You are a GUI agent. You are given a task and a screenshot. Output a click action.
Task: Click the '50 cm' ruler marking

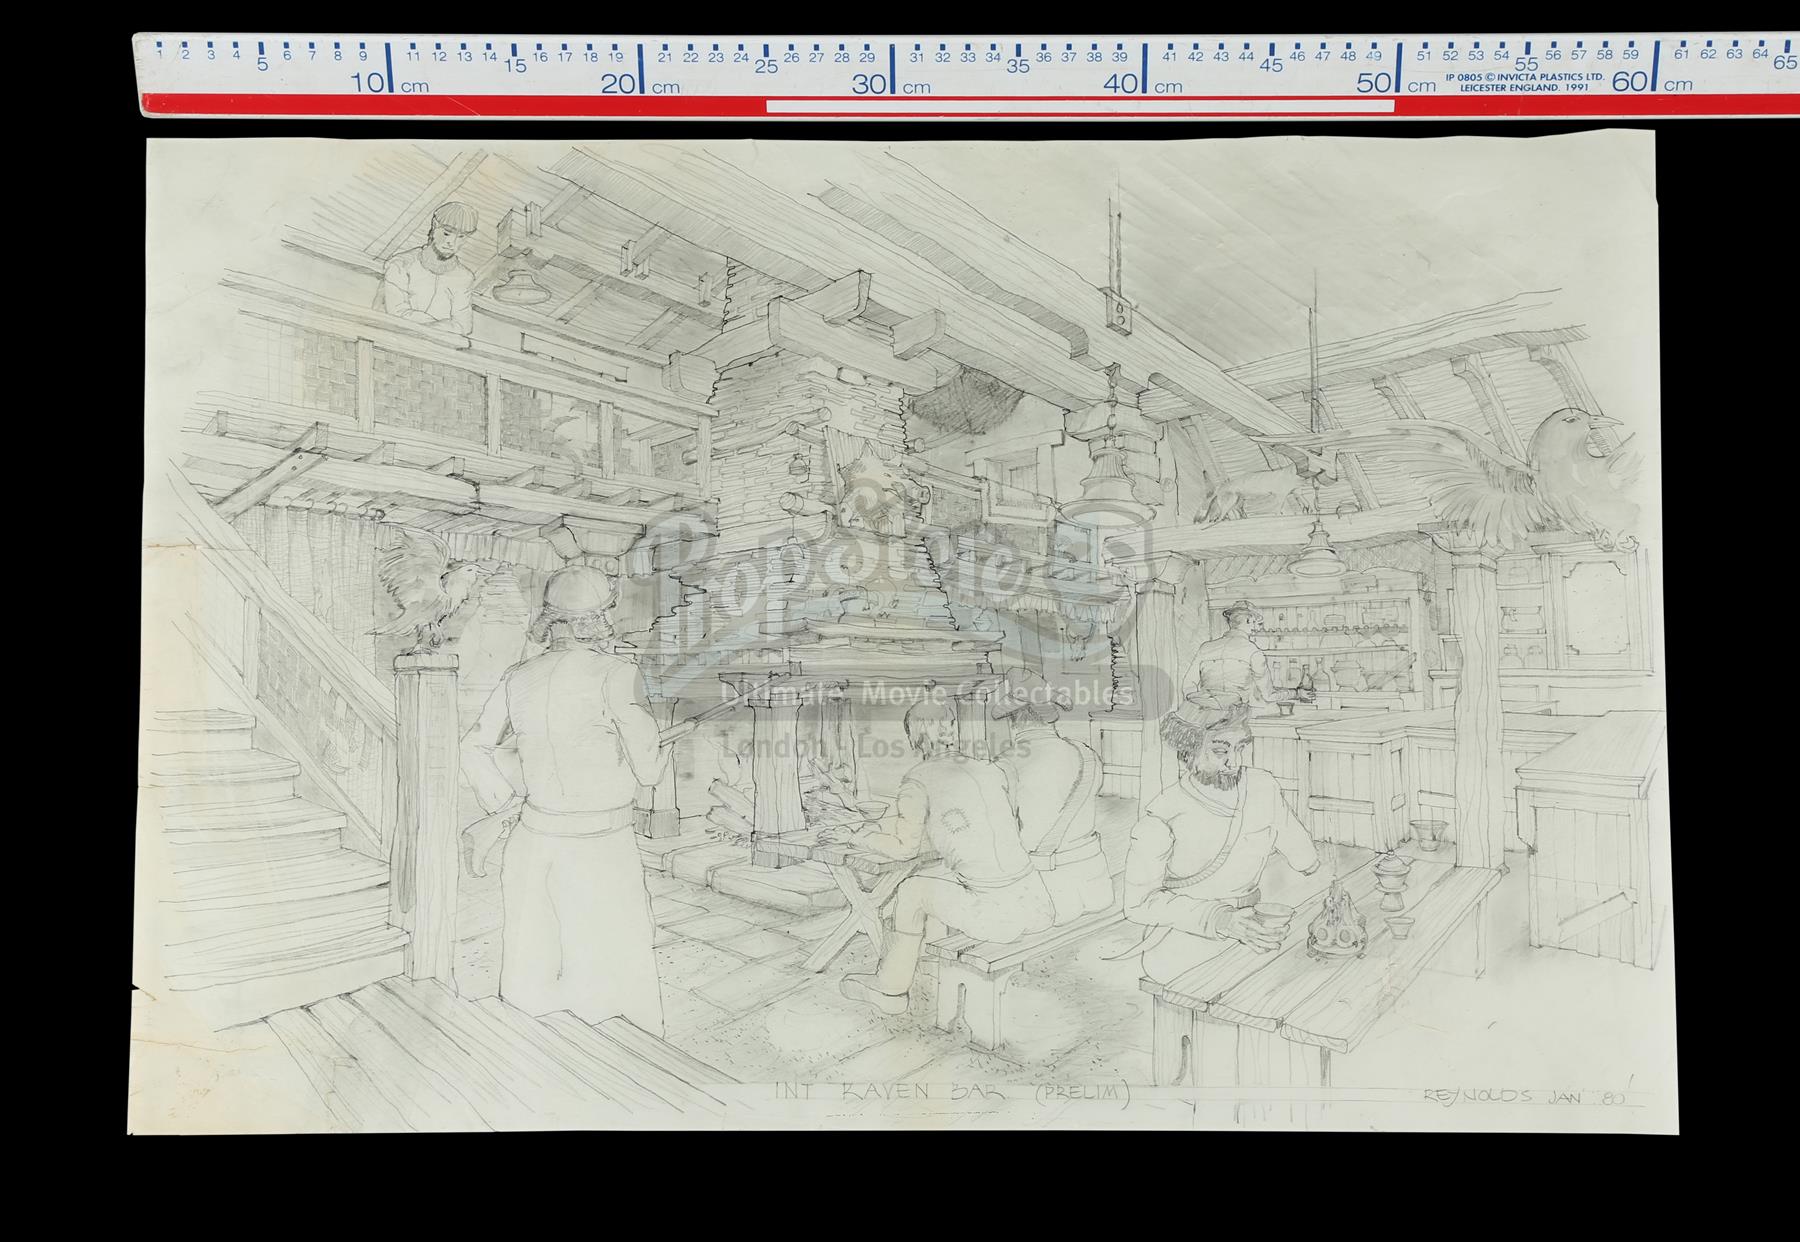point(1397,84)
